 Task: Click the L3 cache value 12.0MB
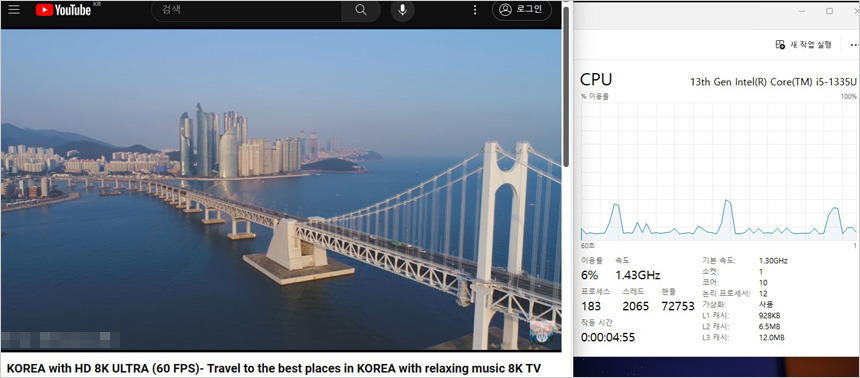[x=772, y=337]
